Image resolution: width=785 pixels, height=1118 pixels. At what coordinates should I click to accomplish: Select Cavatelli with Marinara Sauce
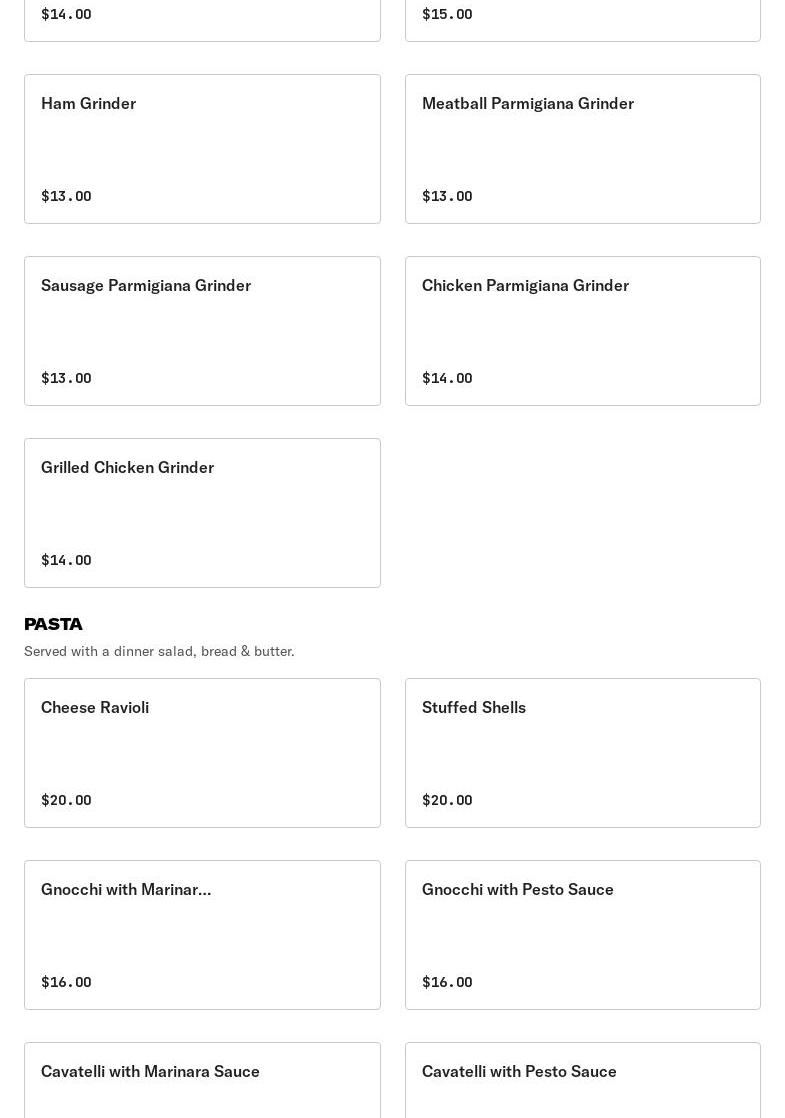point(202,1080)
